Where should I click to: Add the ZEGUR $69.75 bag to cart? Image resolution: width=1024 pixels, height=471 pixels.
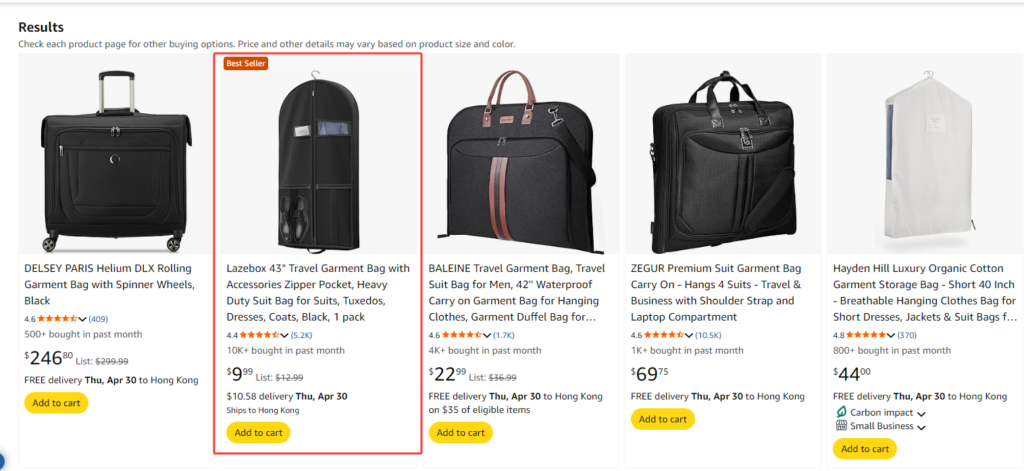pos(663,419)
